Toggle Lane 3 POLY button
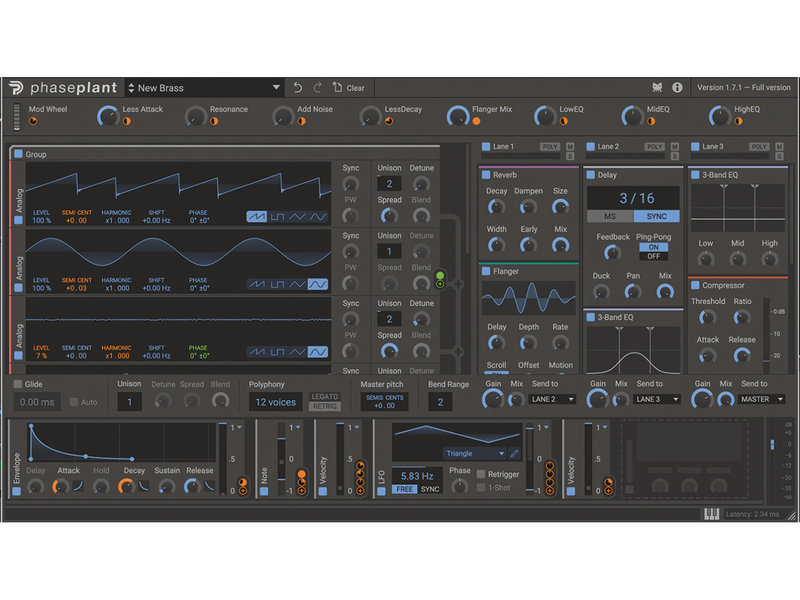800x600 pixels. pos(759,146)
